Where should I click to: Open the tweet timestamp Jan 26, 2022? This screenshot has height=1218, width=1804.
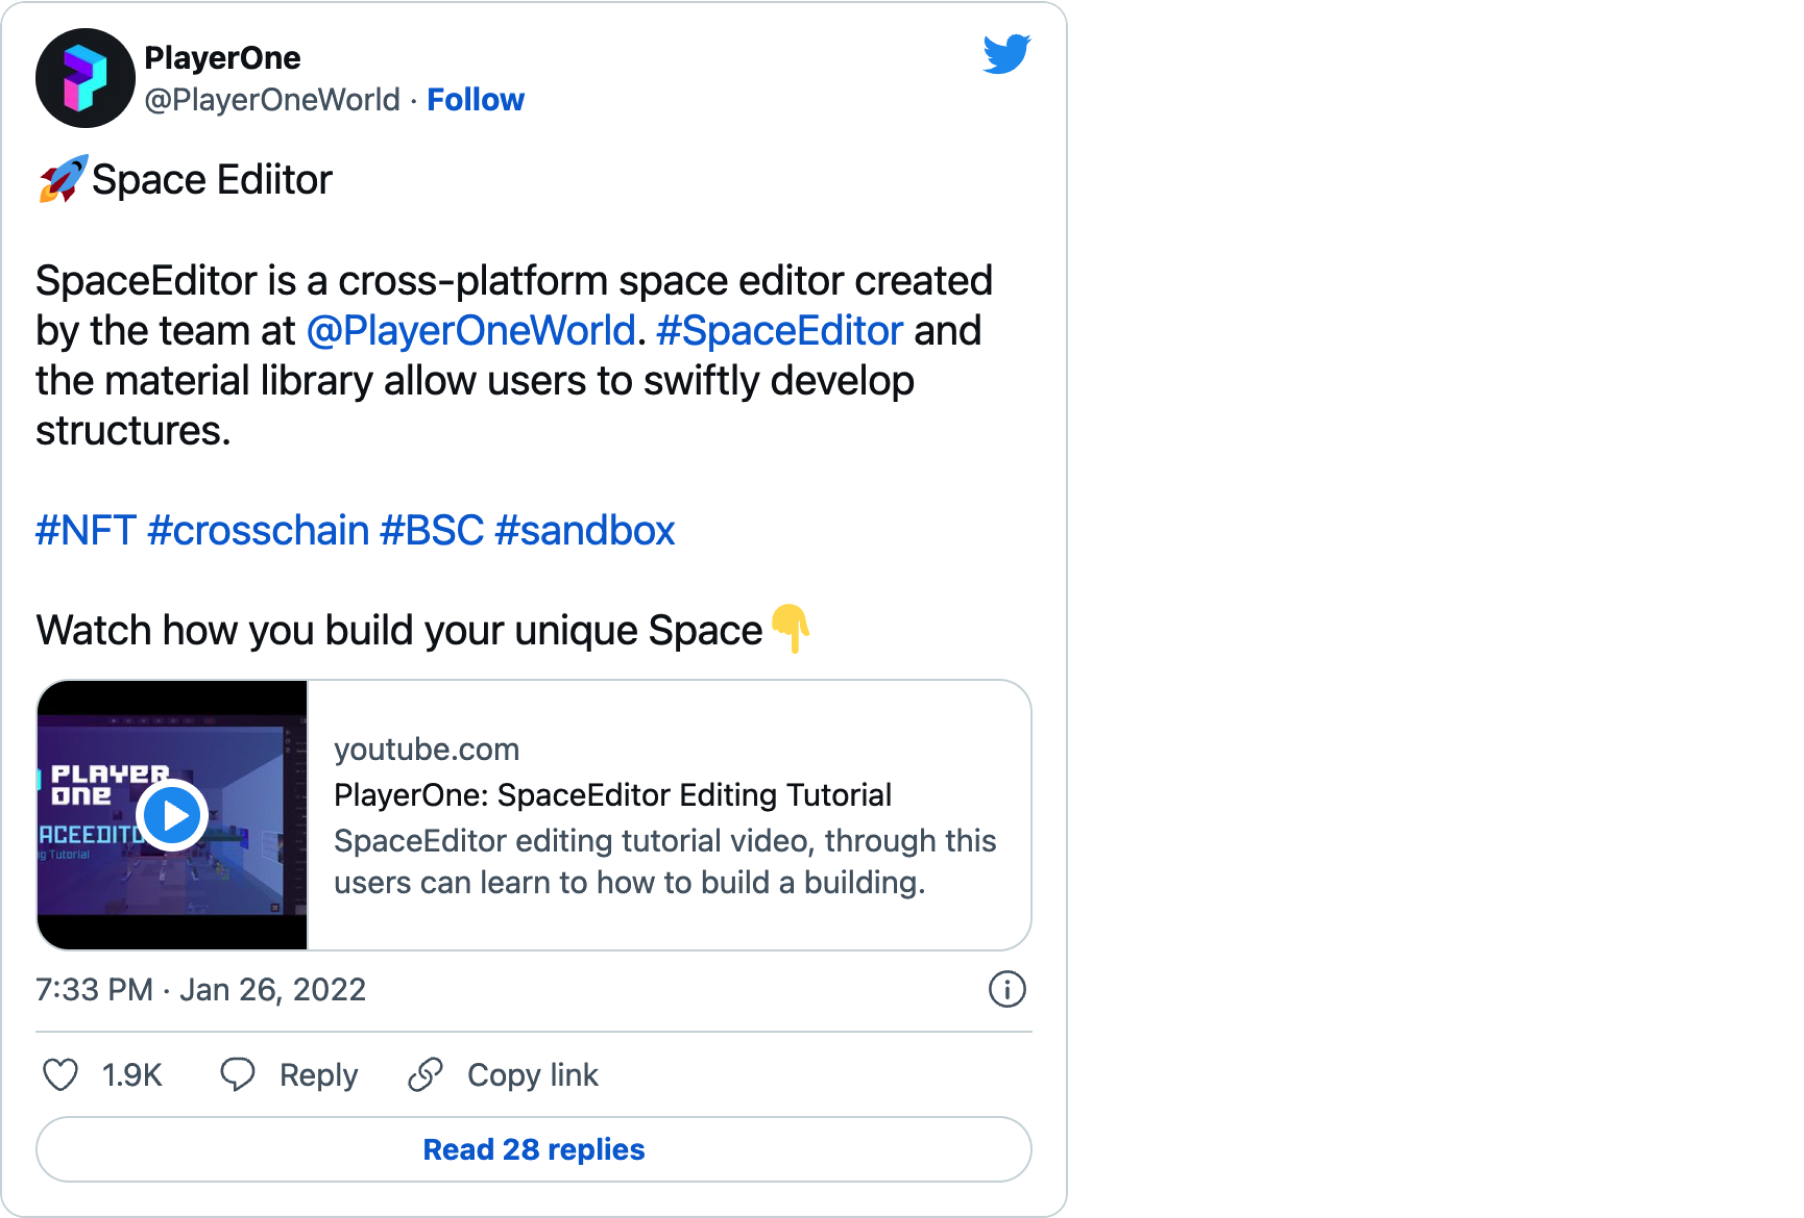click(x=201, y=989)
